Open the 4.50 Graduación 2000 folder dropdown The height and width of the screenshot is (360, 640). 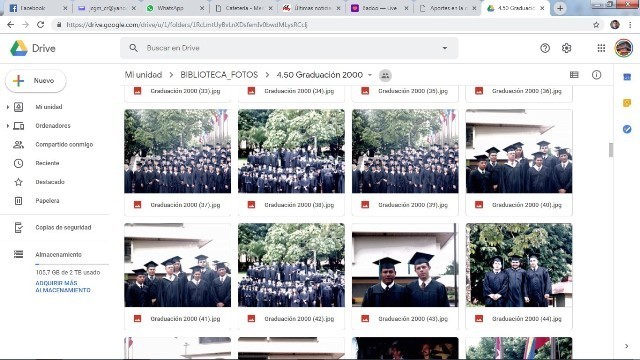370,75
